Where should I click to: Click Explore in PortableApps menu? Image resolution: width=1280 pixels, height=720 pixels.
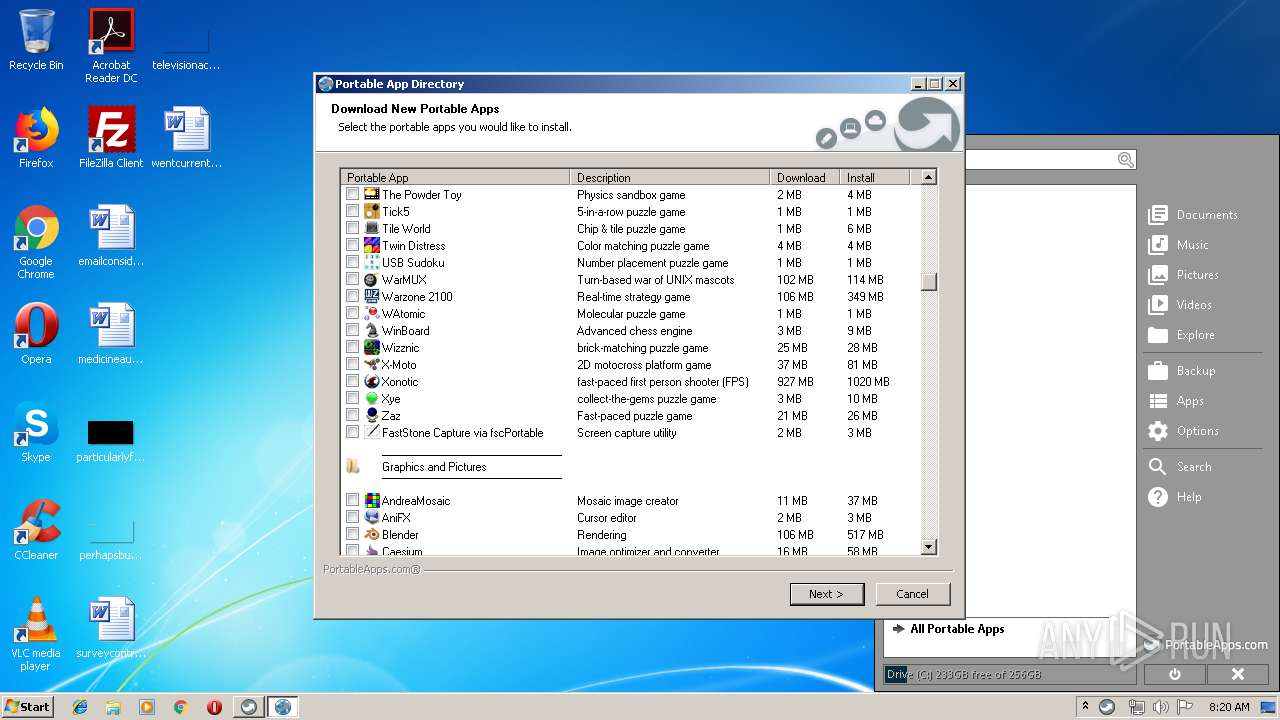(x=1181, y=335)
